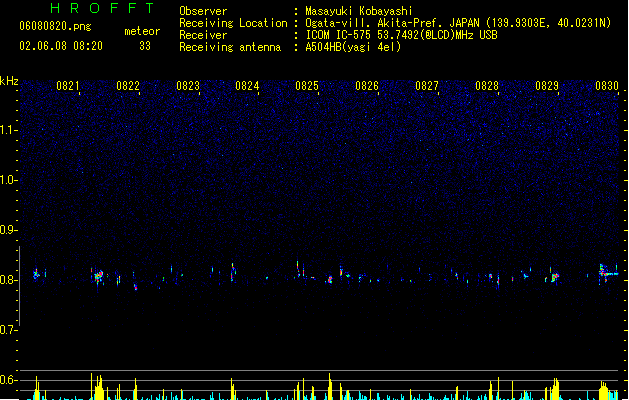
Task: Click the 0826 time marker
Action: (x=367, y=86)
